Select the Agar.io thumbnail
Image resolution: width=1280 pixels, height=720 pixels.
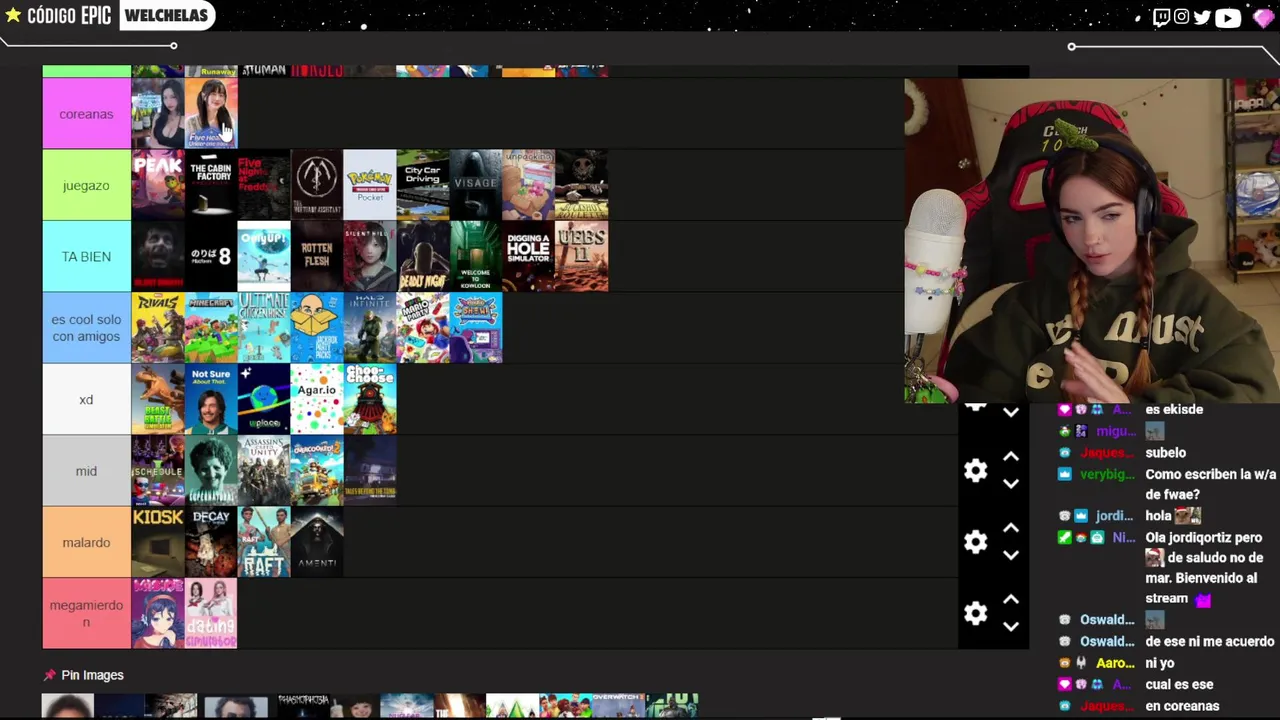tap(317, 400)
